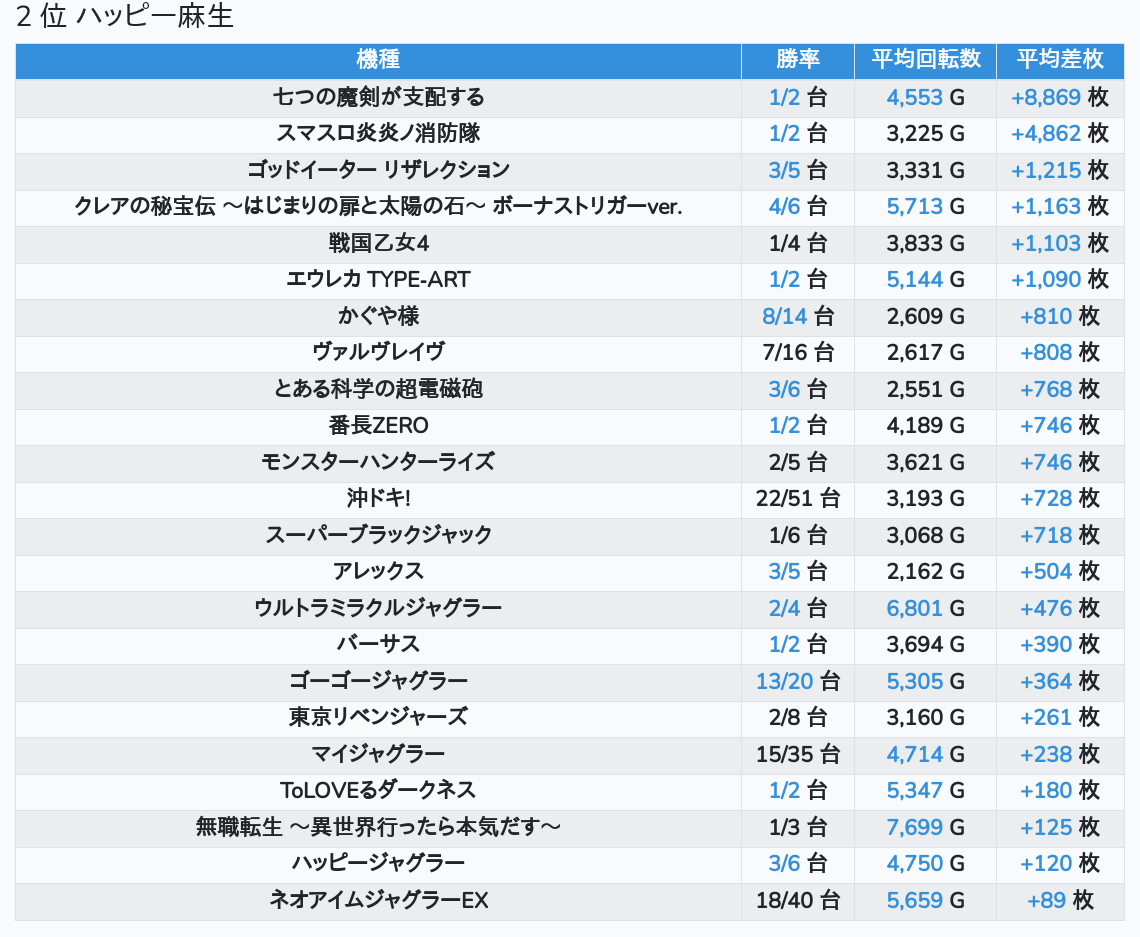
Task: Click the 平均回転数 column header
Action: coord(925,59)
